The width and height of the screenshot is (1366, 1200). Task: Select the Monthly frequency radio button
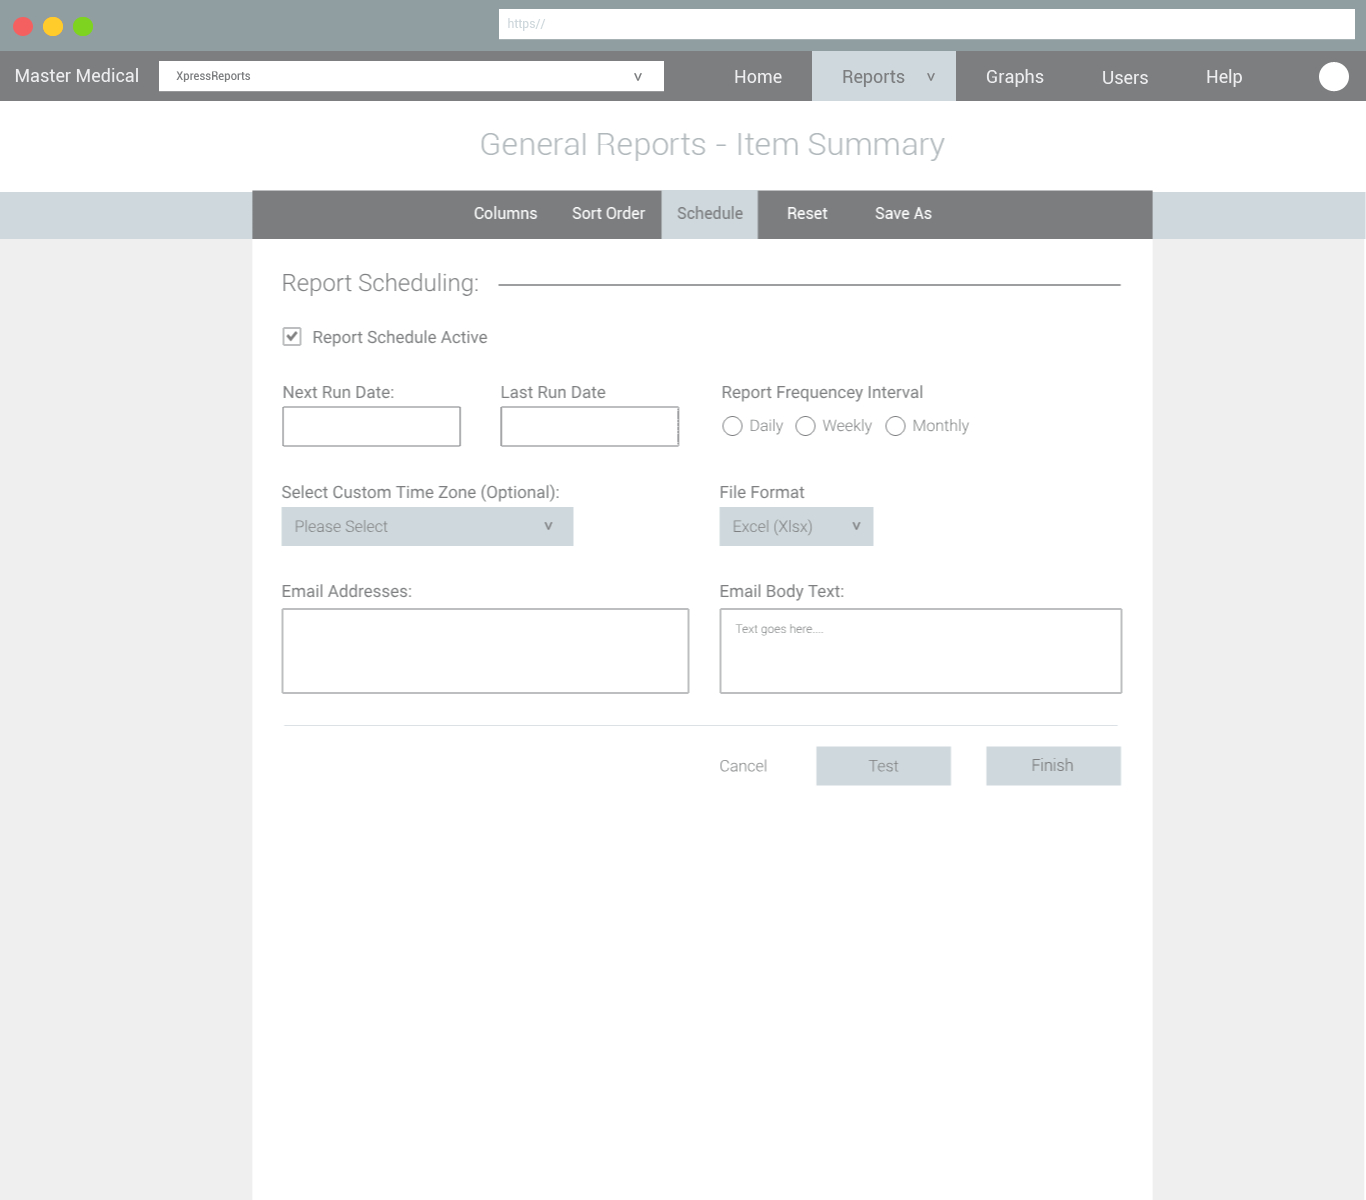tap(895, 426)
